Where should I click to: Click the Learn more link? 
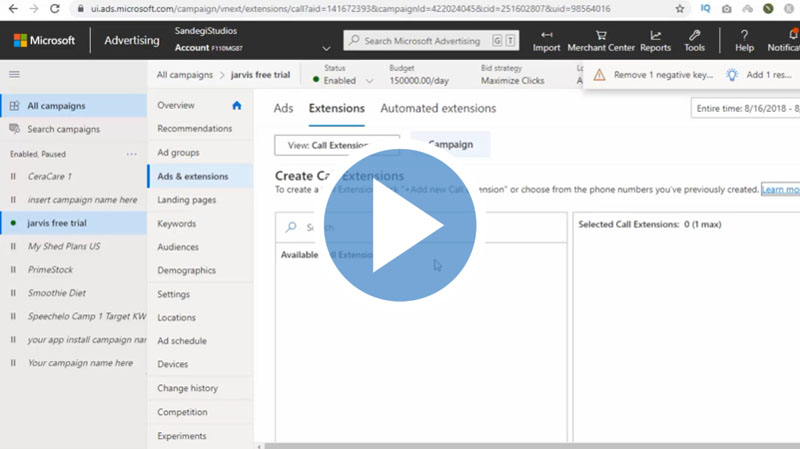point(780,189)
